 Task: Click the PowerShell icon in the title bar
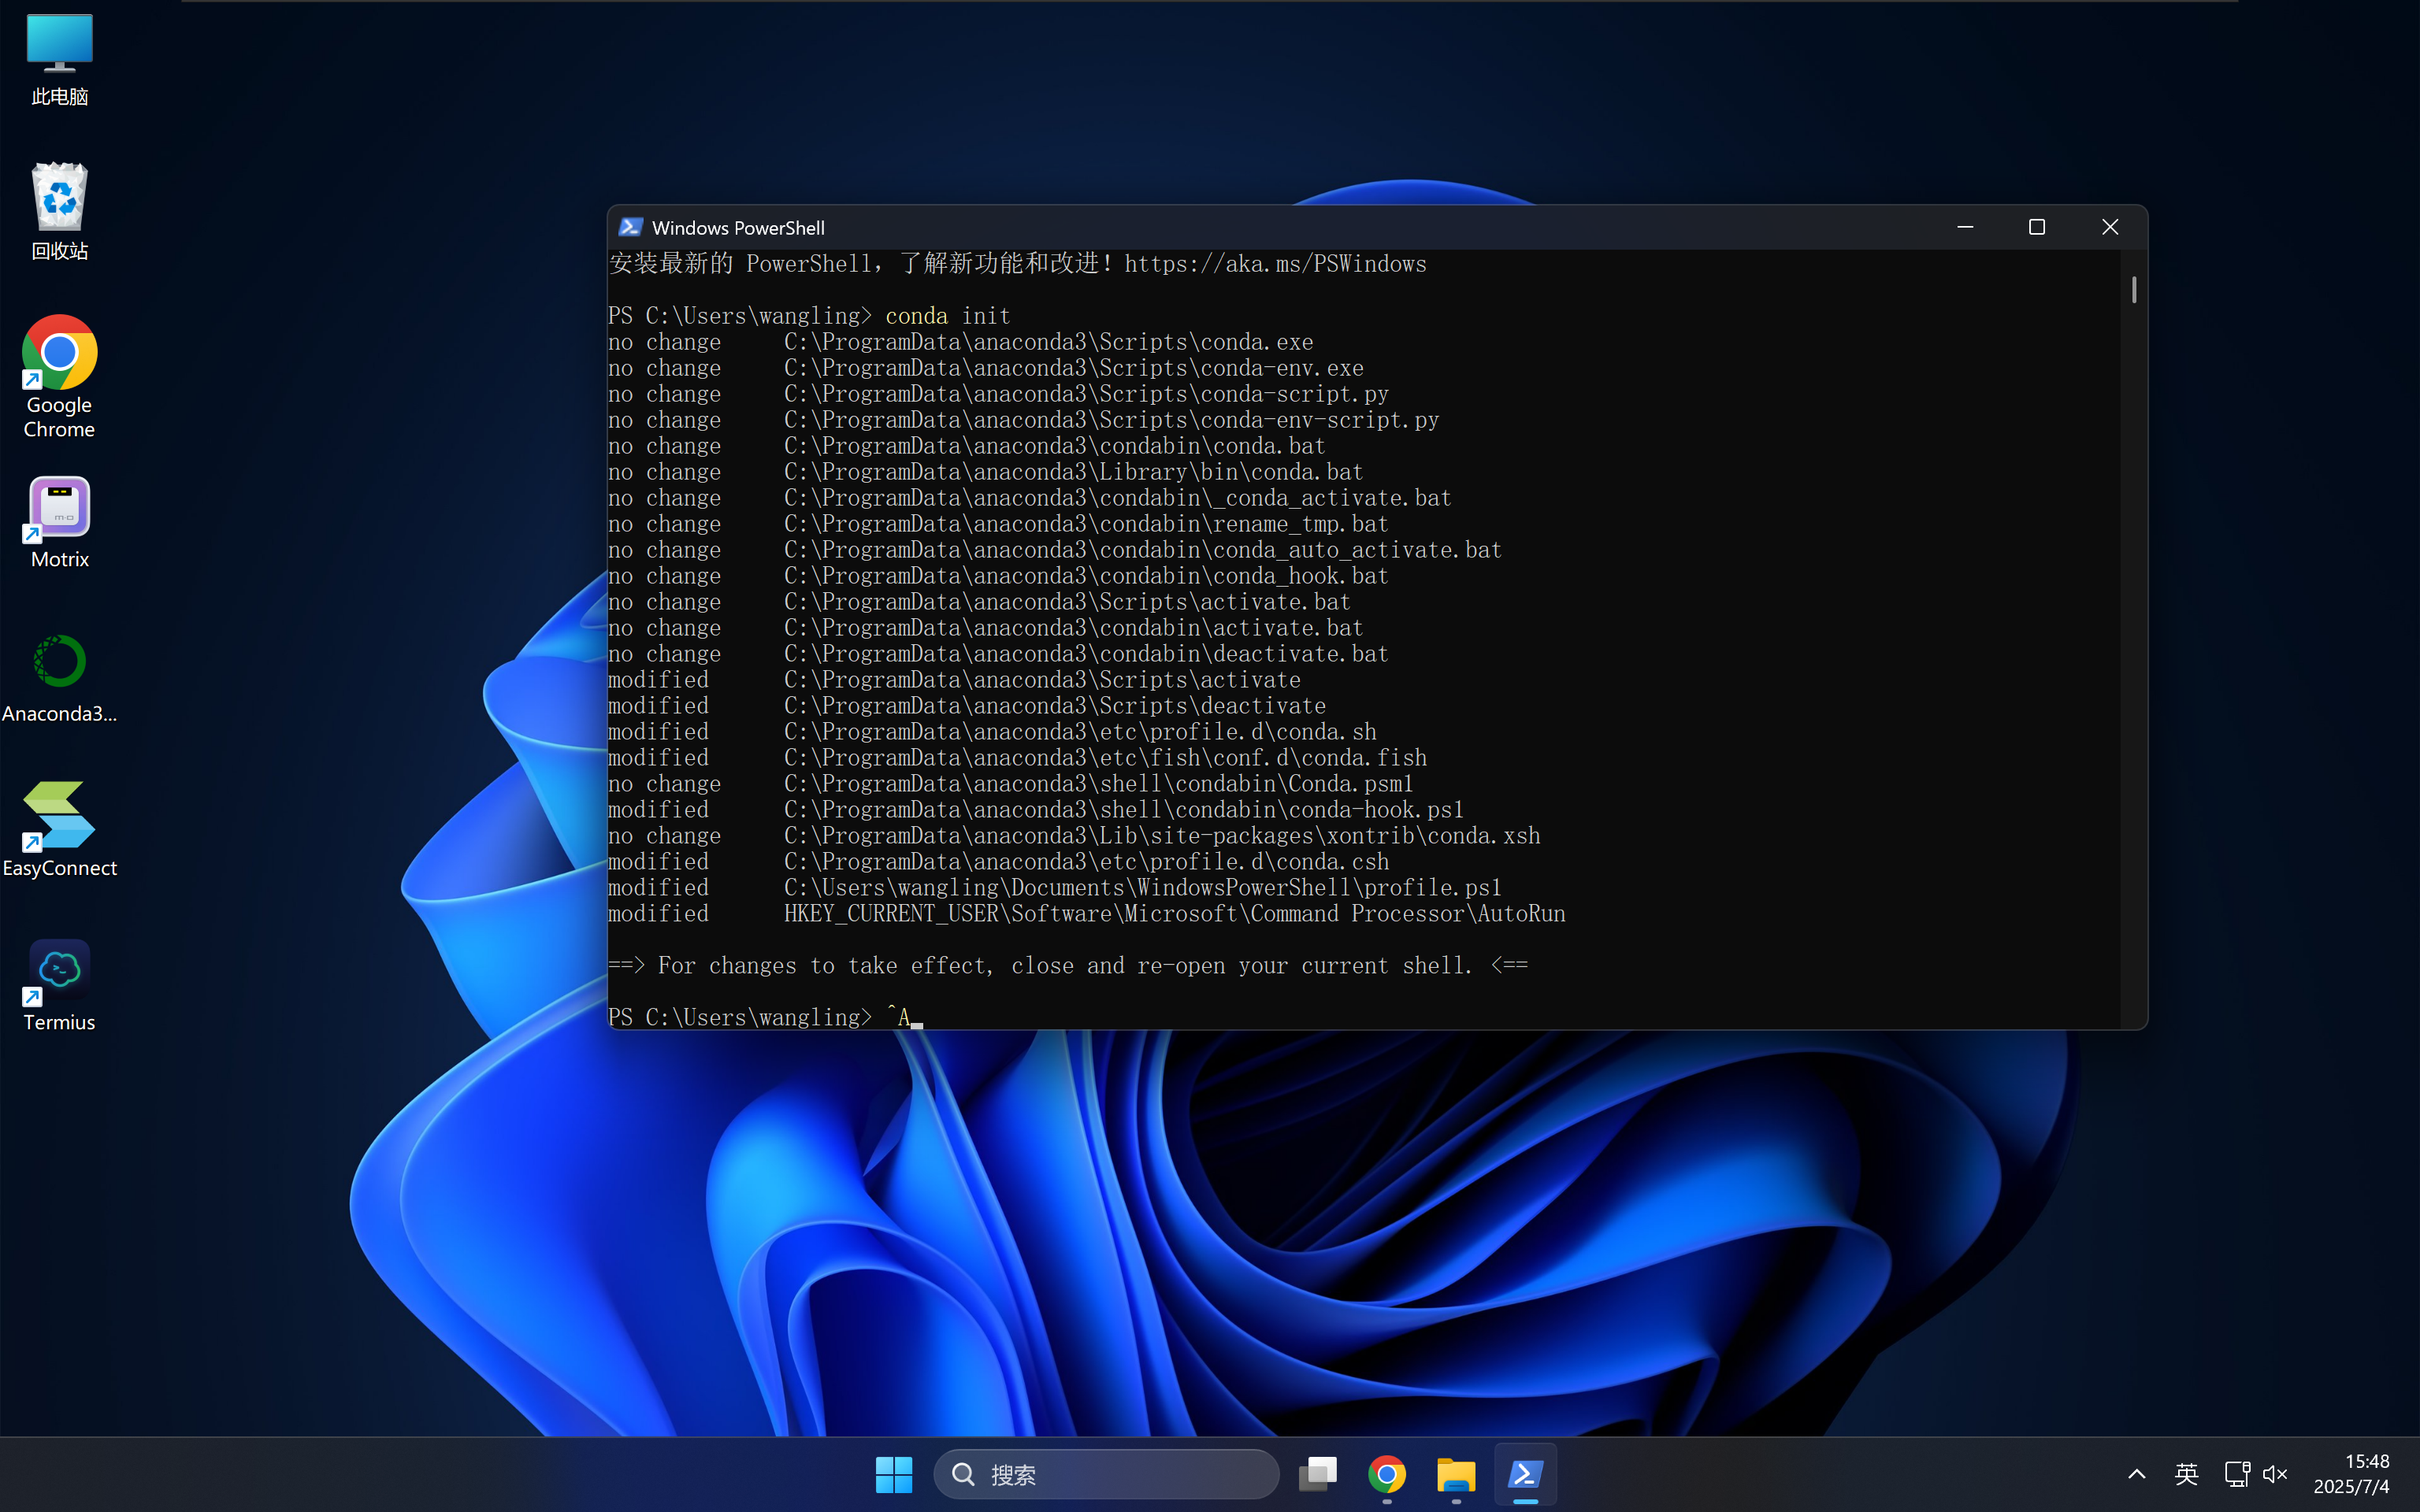[630, 227]
